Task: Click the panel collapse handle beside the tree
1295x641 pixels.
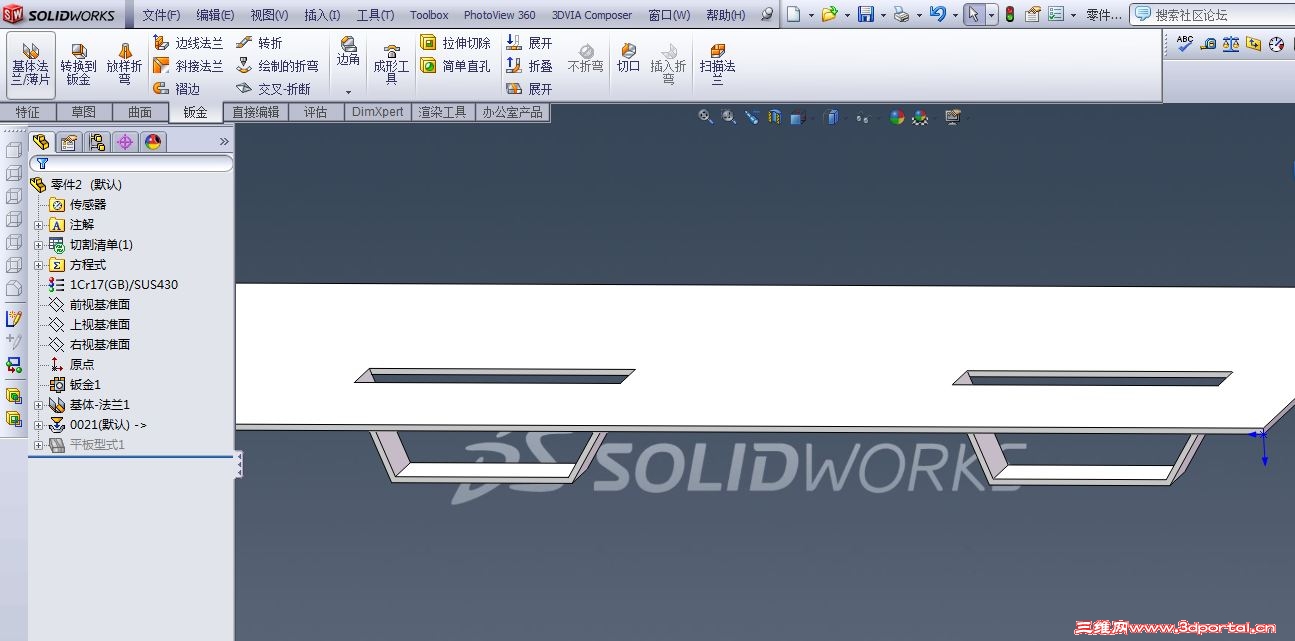Action: coord(239,464)
